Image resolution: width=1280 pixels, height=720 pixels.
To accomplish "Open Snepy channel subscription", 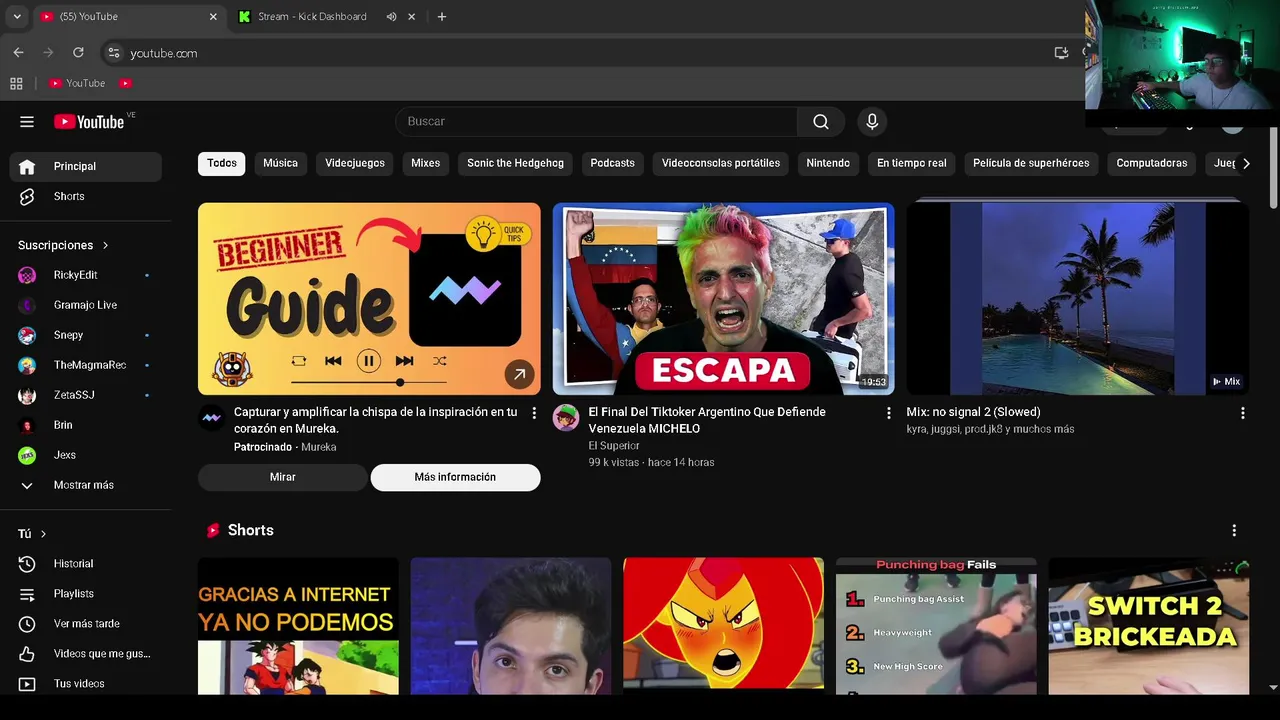I will pyautogui.click(x=85, y=335).
